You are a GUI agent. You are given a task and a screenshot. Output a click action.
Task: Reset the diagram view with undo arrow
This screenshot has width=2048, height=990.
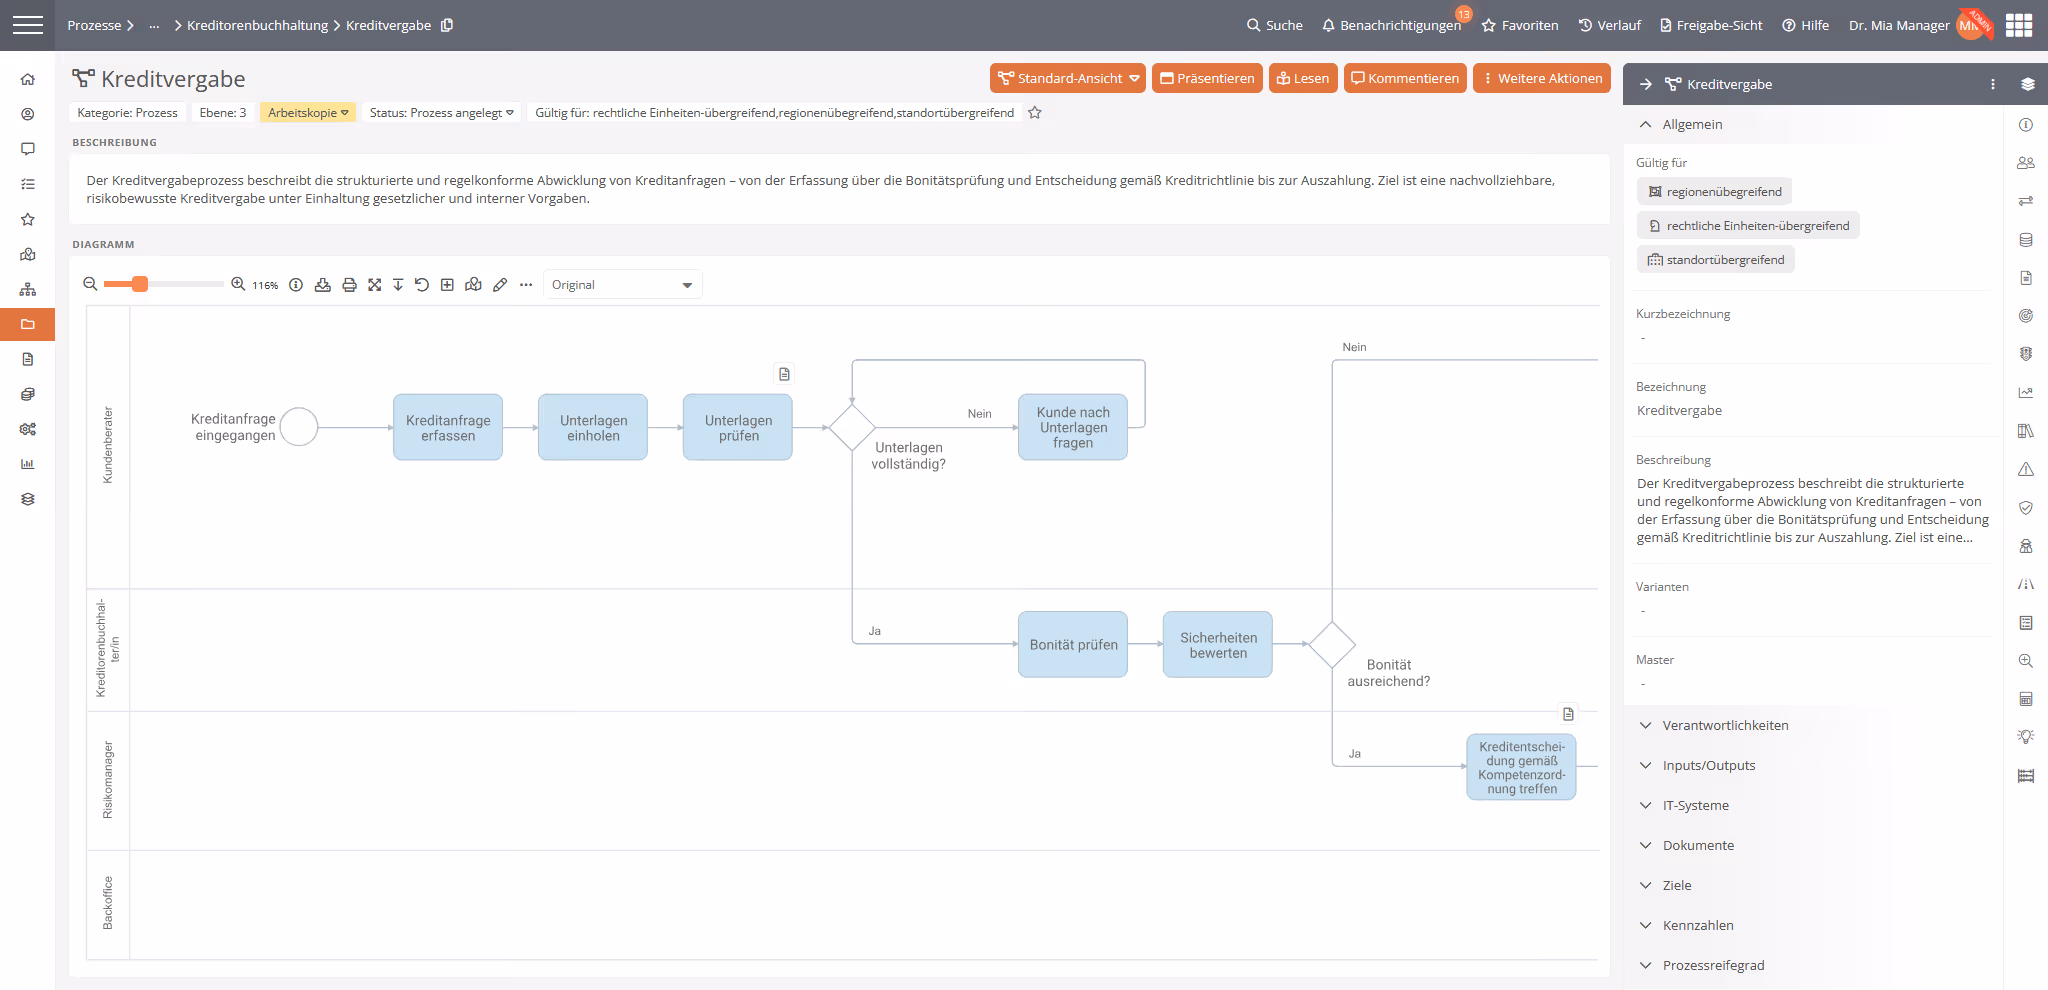(422, 285)
